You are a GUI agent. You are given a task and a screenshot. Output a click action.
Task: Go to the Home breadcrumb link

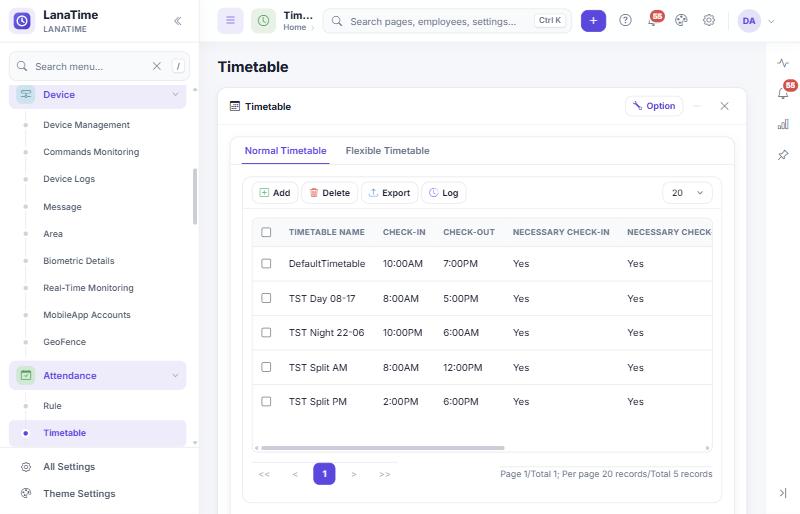(294, 28)
